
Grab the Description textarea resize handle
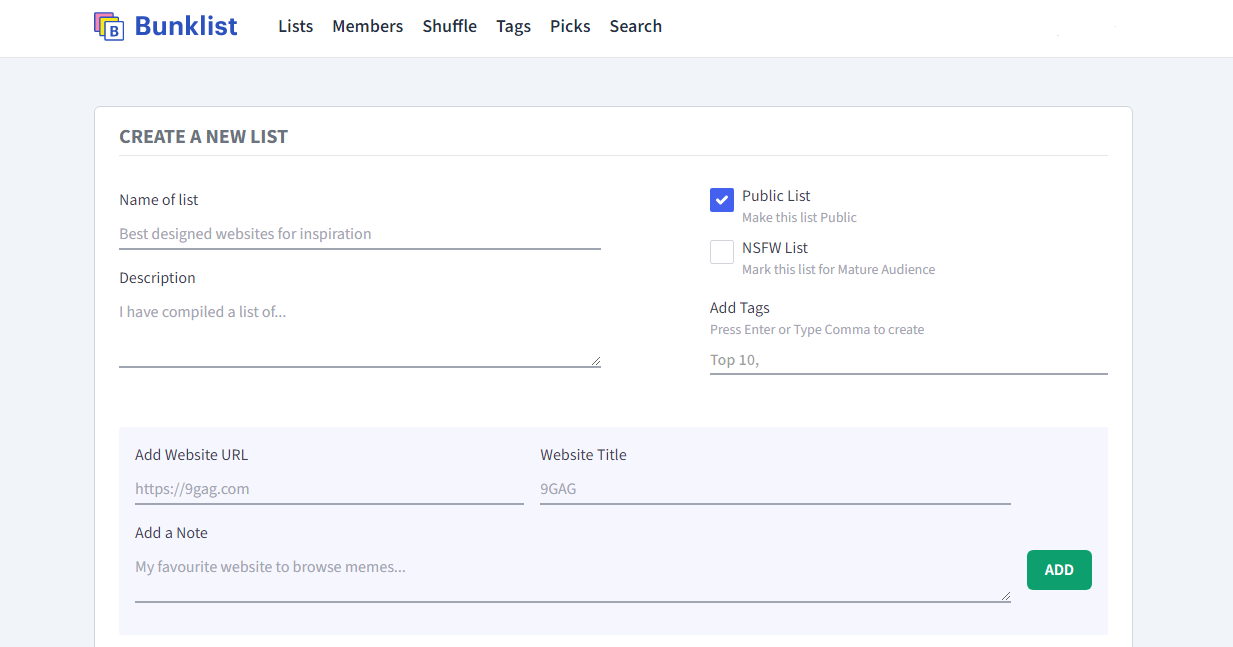[x=596, y=361]
